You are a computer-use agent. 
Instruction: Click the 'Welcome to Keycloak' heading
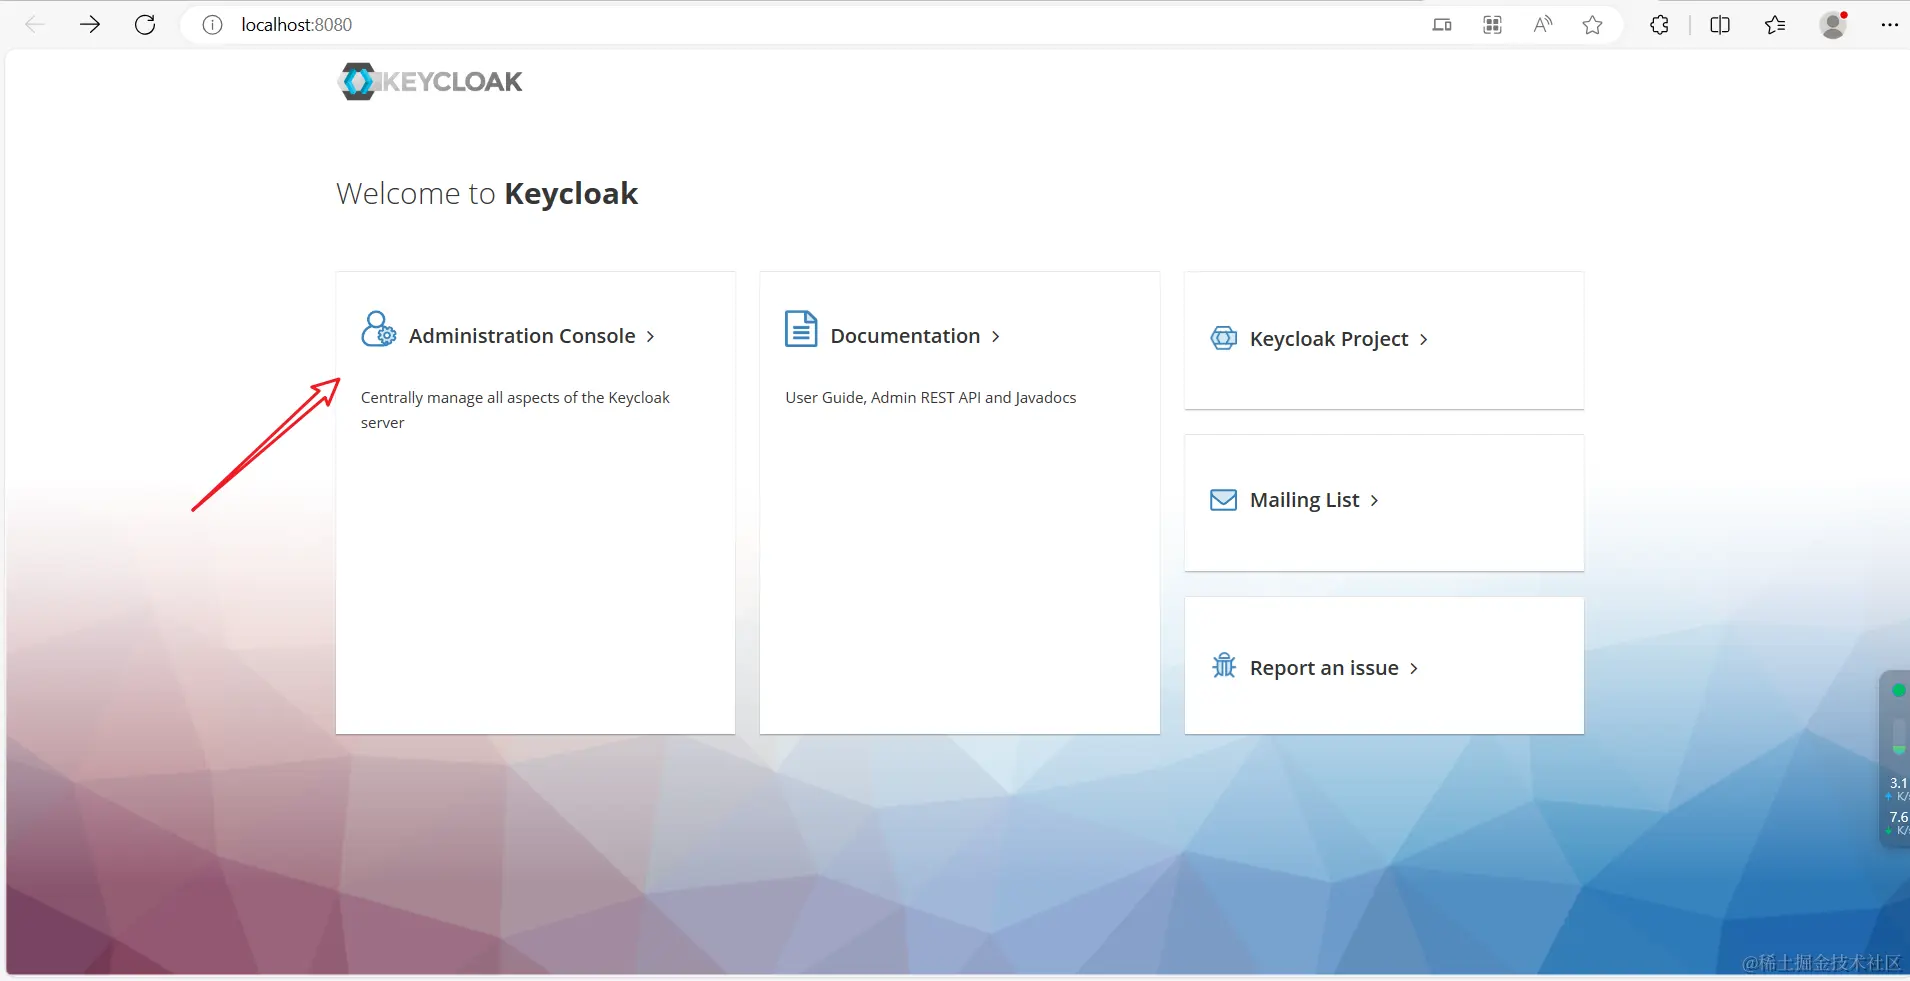click(487, 193)
